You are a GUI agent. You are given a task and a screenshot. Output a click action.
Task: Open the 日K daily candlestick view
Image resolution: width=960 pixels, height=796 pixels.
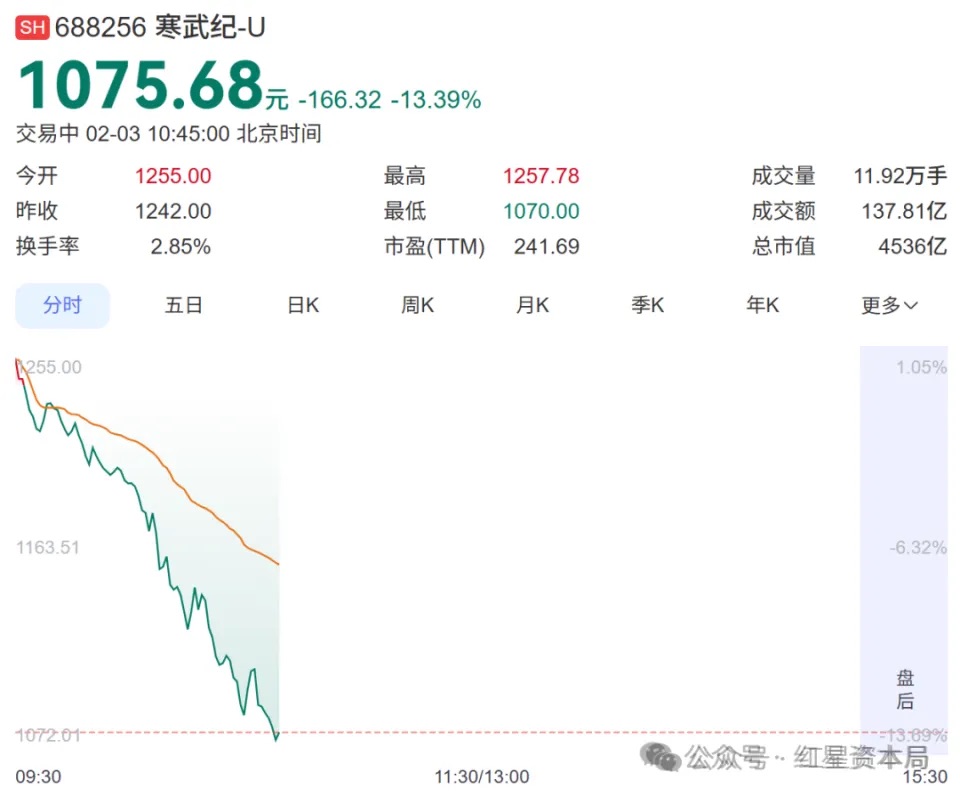(301, 306)
